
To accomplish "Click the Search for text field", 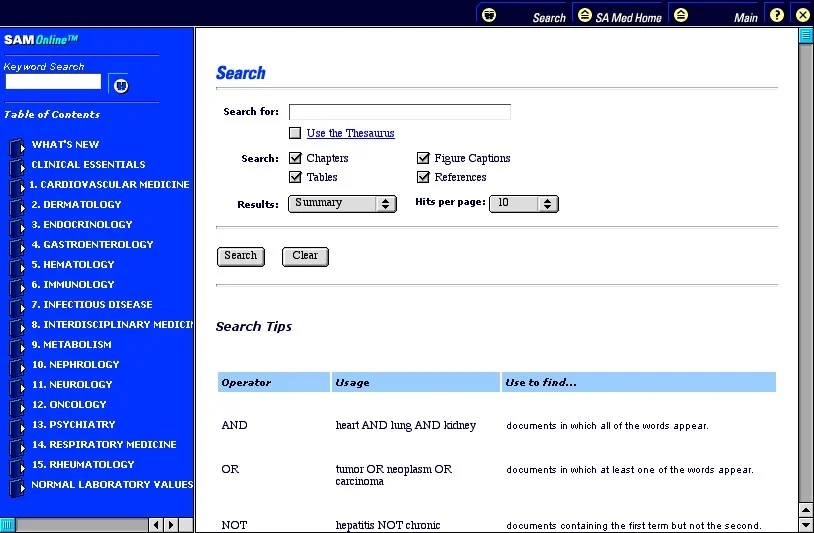I will pyautogui.click(x=400, y=112).
